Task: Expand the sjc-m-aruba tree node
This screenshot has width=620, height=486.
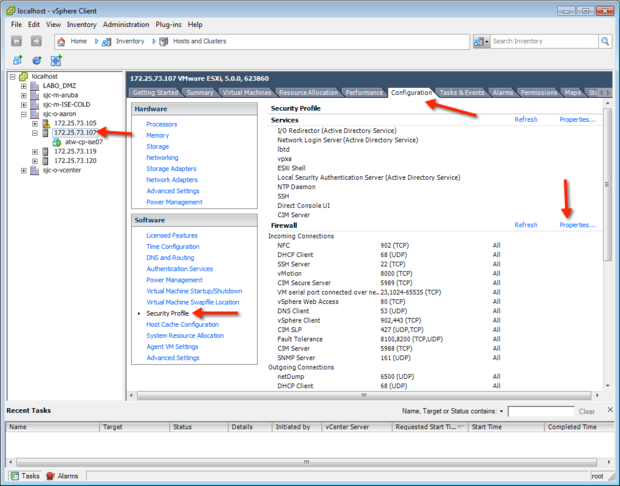Action: (x=24, y=95)
